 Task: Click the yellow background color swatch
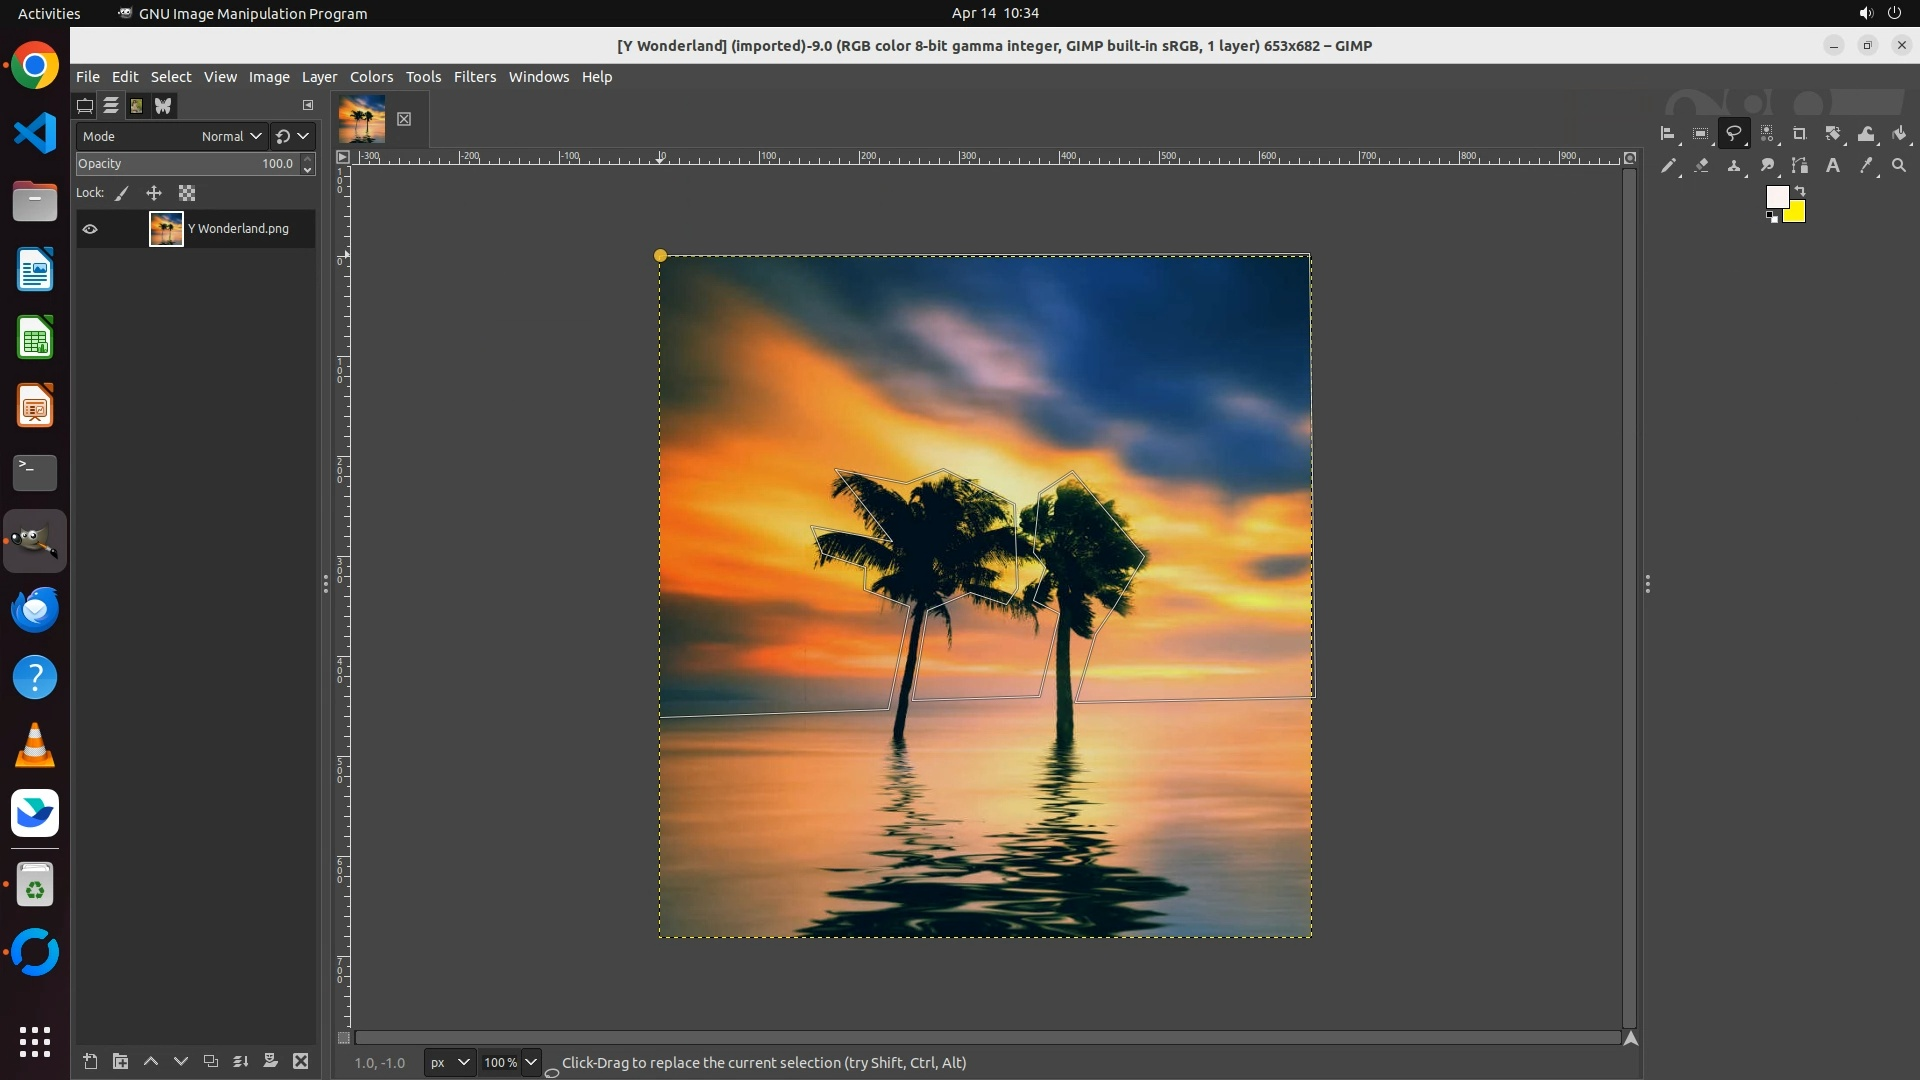click(x=1796, y=213)
